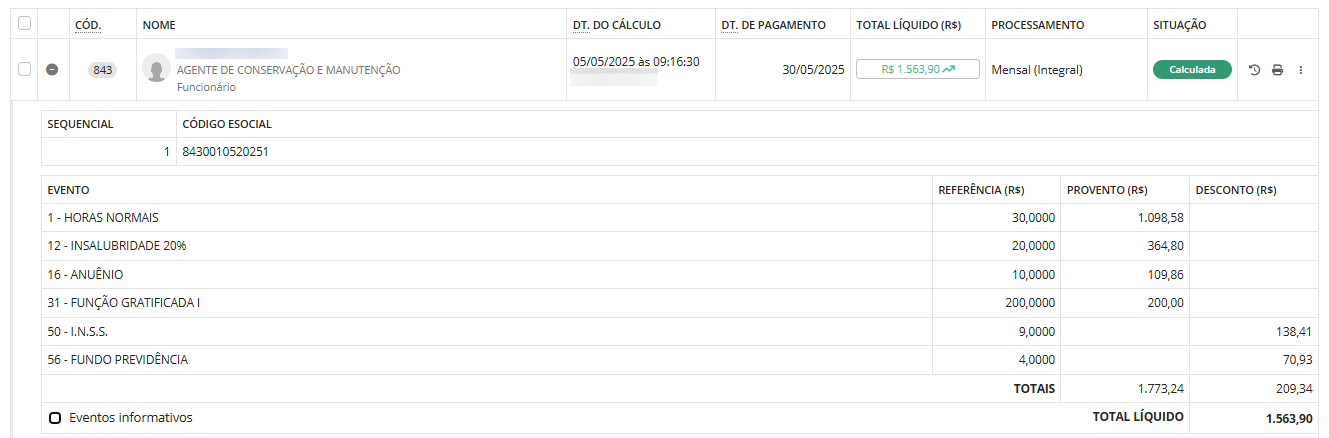Click the employee avatar picture
Viewport: 1329px width, 438px height.
[x=155, y=68]
